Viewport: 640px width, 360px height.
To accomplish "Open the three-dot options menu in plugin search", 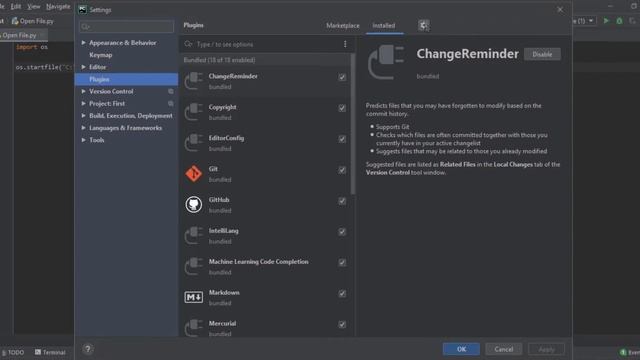I will [345, 44].
